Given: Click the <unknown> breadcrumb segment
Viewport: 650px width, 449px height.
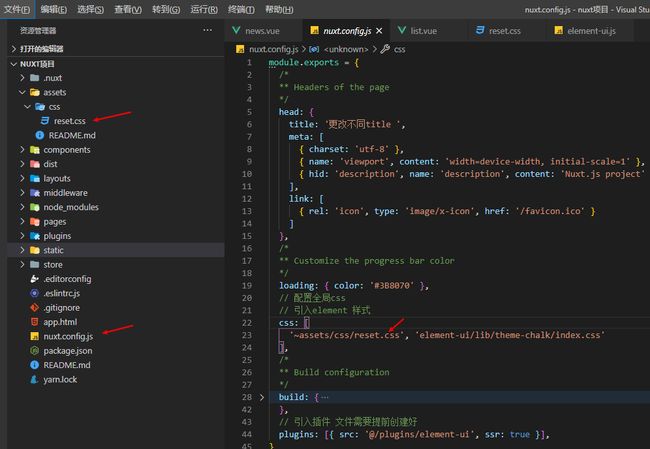Looking at the screenshot, I should [346, 49].
